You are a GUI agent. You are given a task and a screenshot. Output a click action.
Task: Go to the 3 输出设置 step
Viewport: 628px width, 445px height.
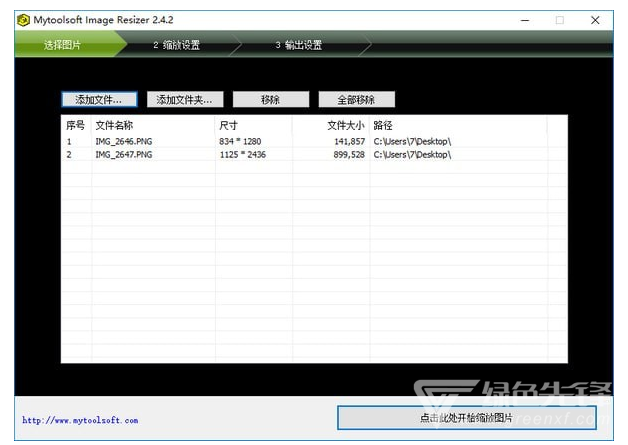[x=299, y=45]
